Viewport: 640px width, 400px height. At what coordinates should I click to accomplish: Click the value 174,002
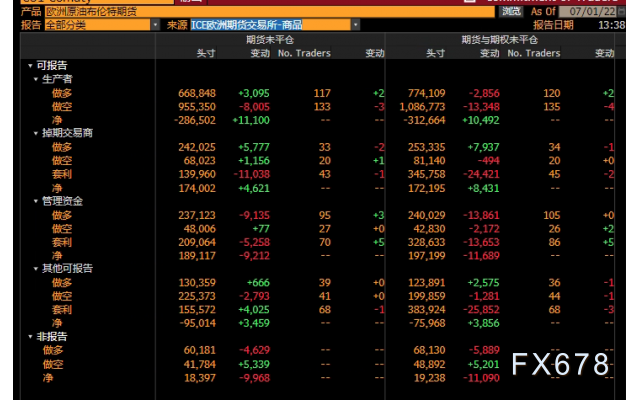(x=197, y=188)
